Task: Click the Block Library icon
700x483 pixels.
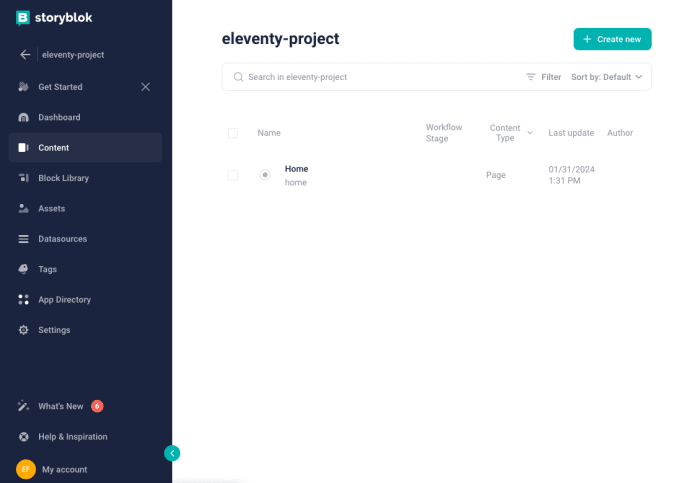Action: coord(23,178)
